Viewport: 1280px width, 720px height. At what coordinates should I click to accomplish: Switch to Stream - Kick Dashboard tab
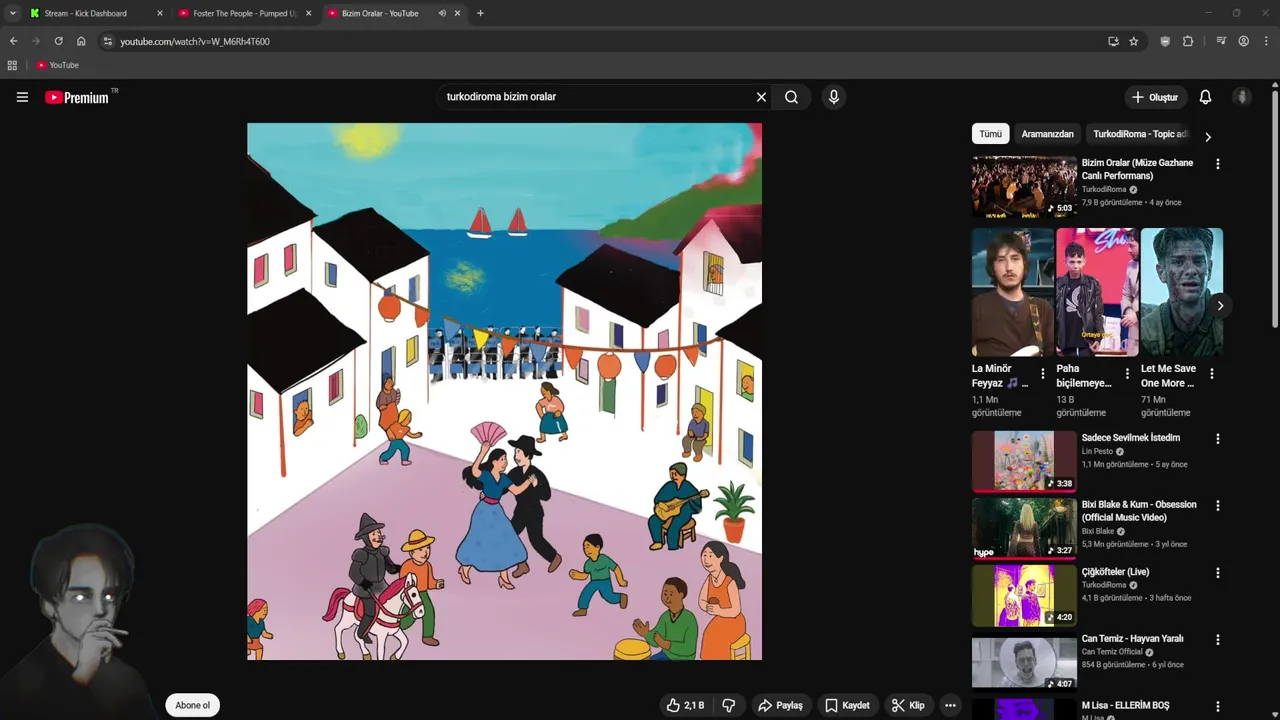point(88,13)
